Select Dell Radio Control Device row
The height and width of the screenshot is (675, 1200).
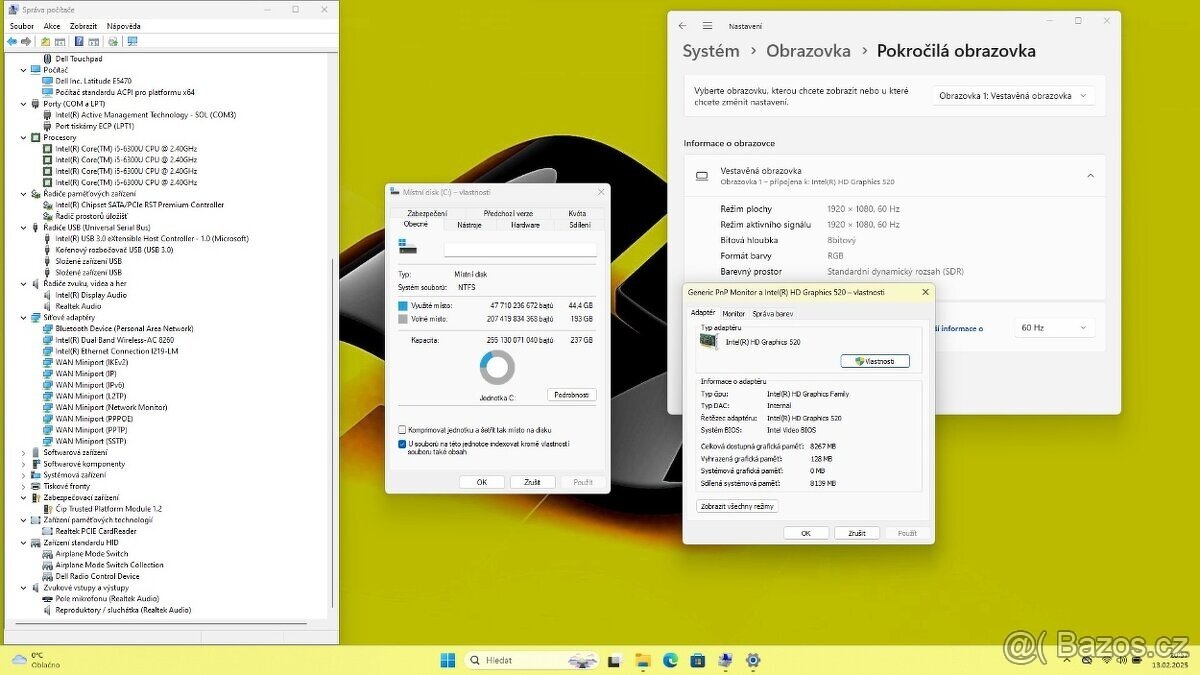(98, 576)
